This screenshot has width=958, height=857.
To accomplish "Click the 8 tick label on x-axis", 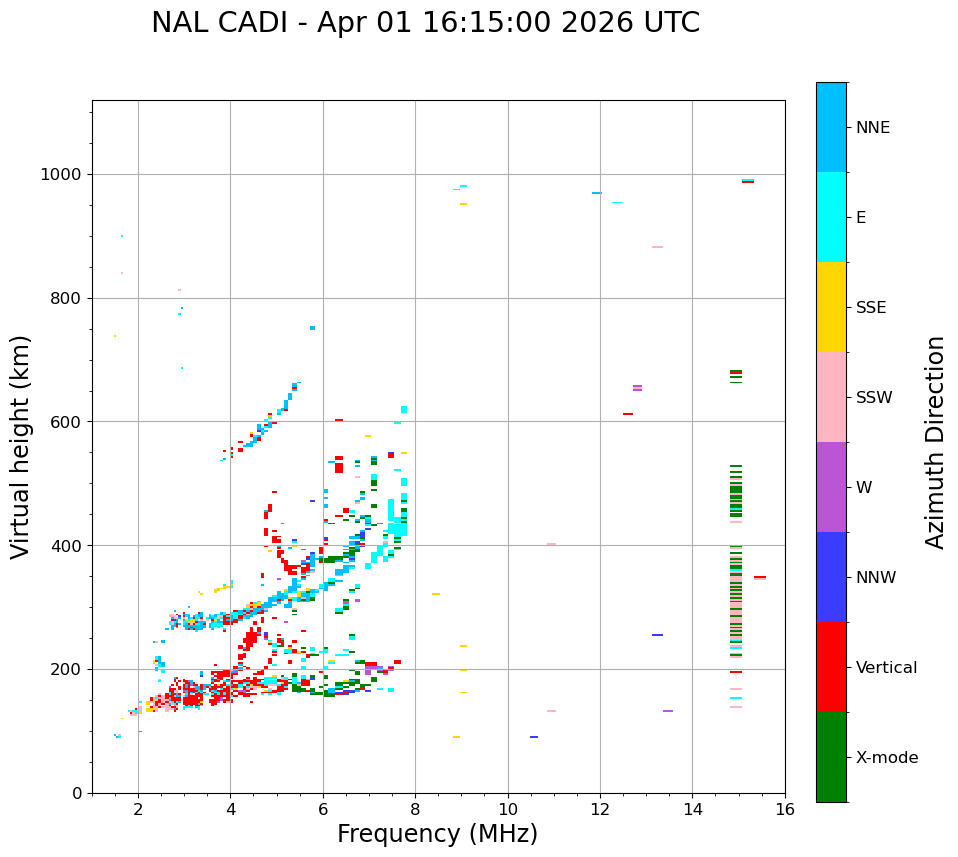I will (x=415, y=809).
